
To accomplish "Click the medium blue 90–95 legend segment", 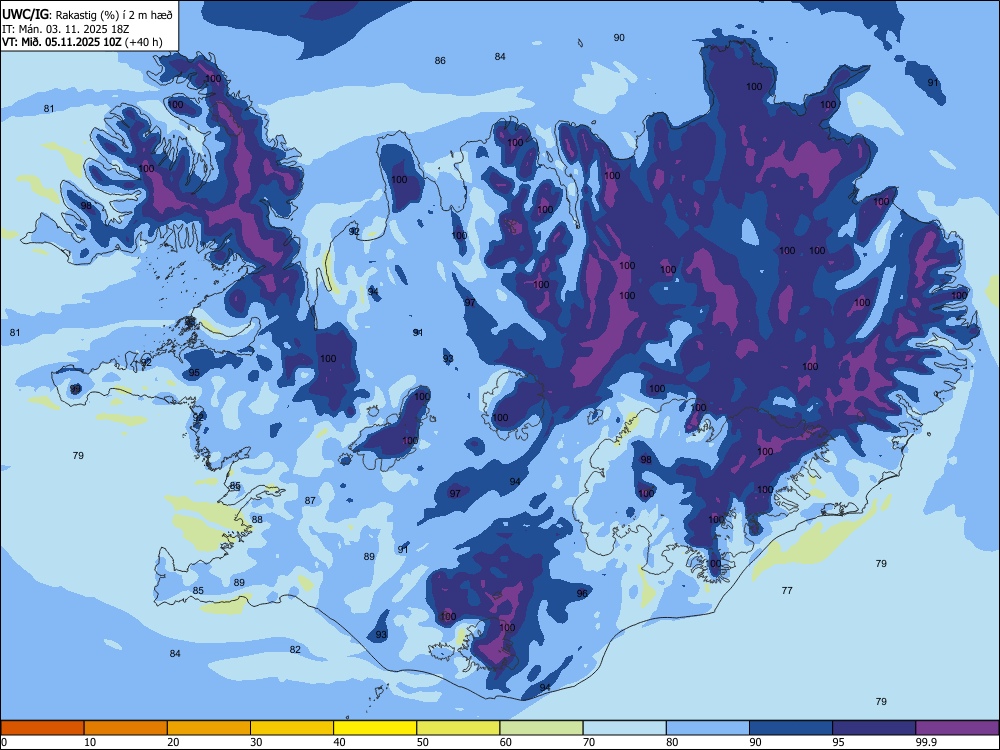I will coord(791,728).
